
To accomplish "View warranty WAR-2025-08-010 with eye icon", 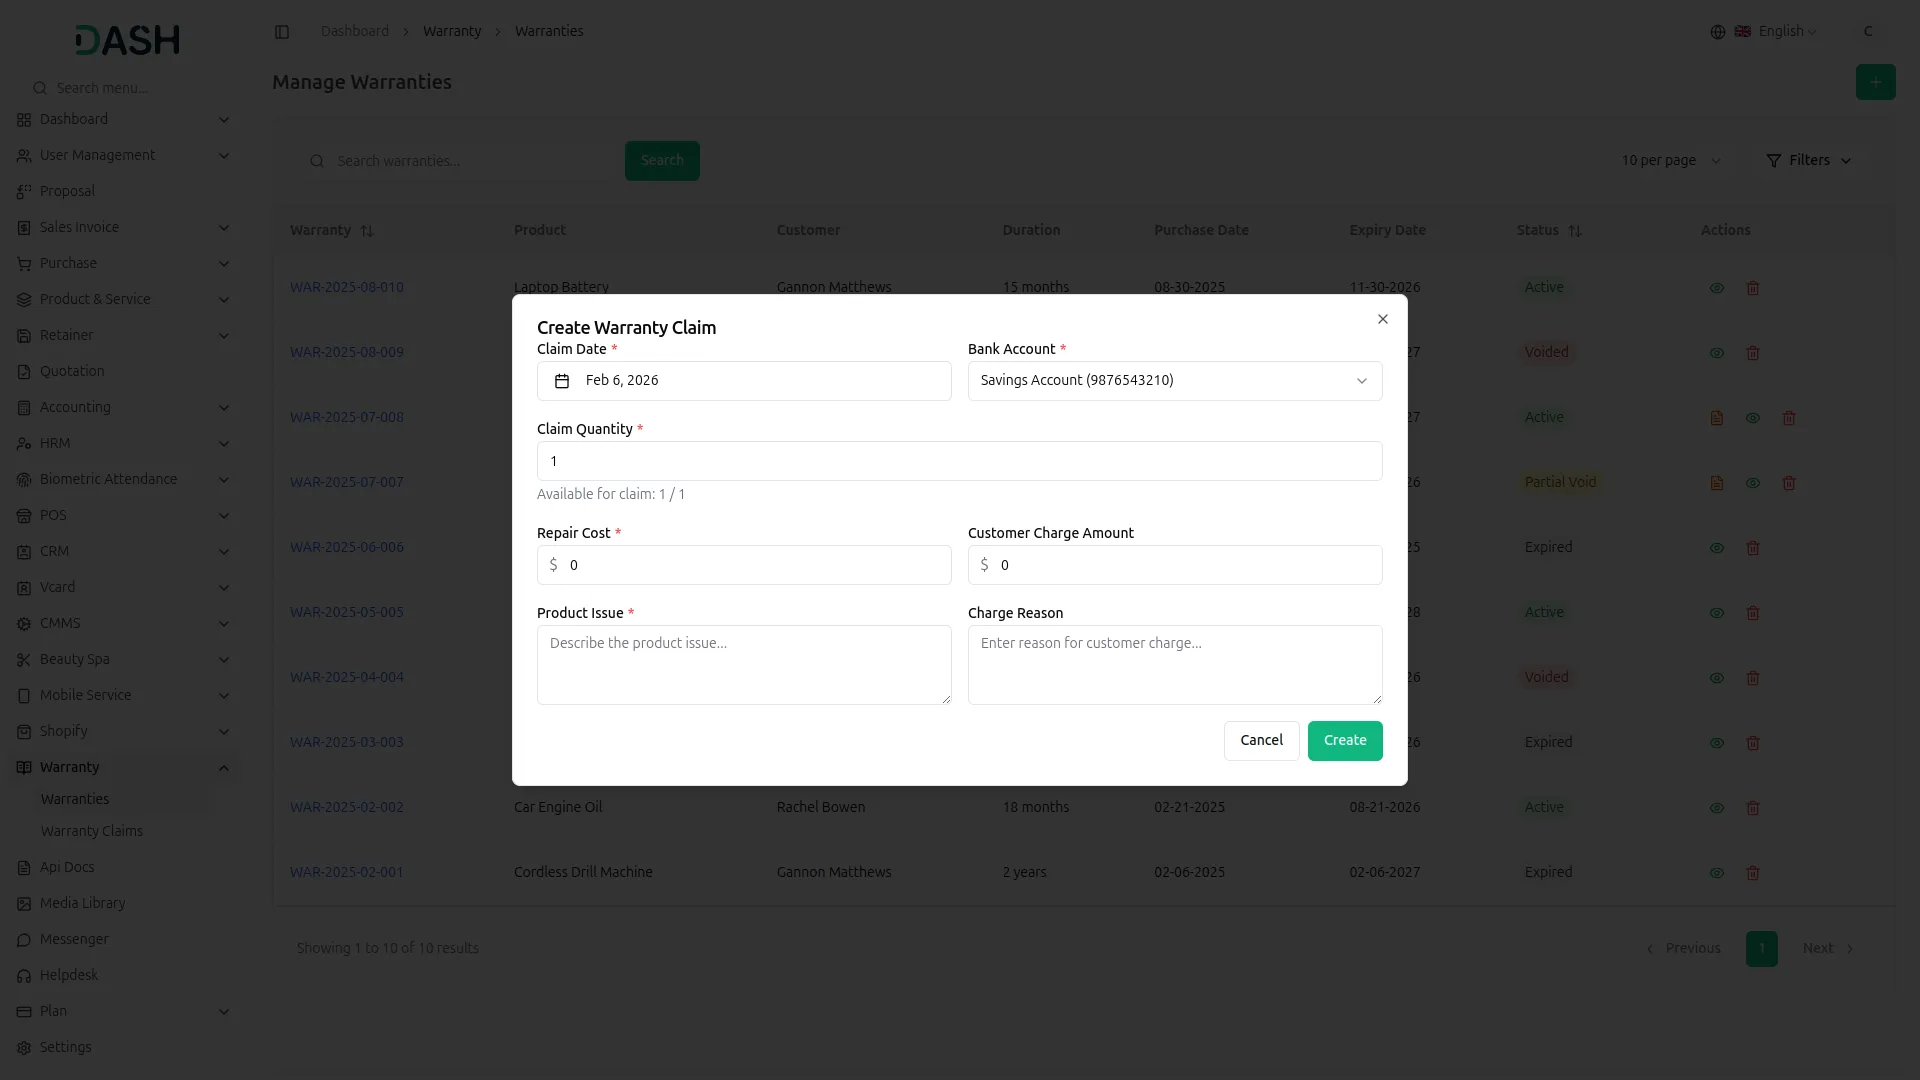I will (1717, 288).
